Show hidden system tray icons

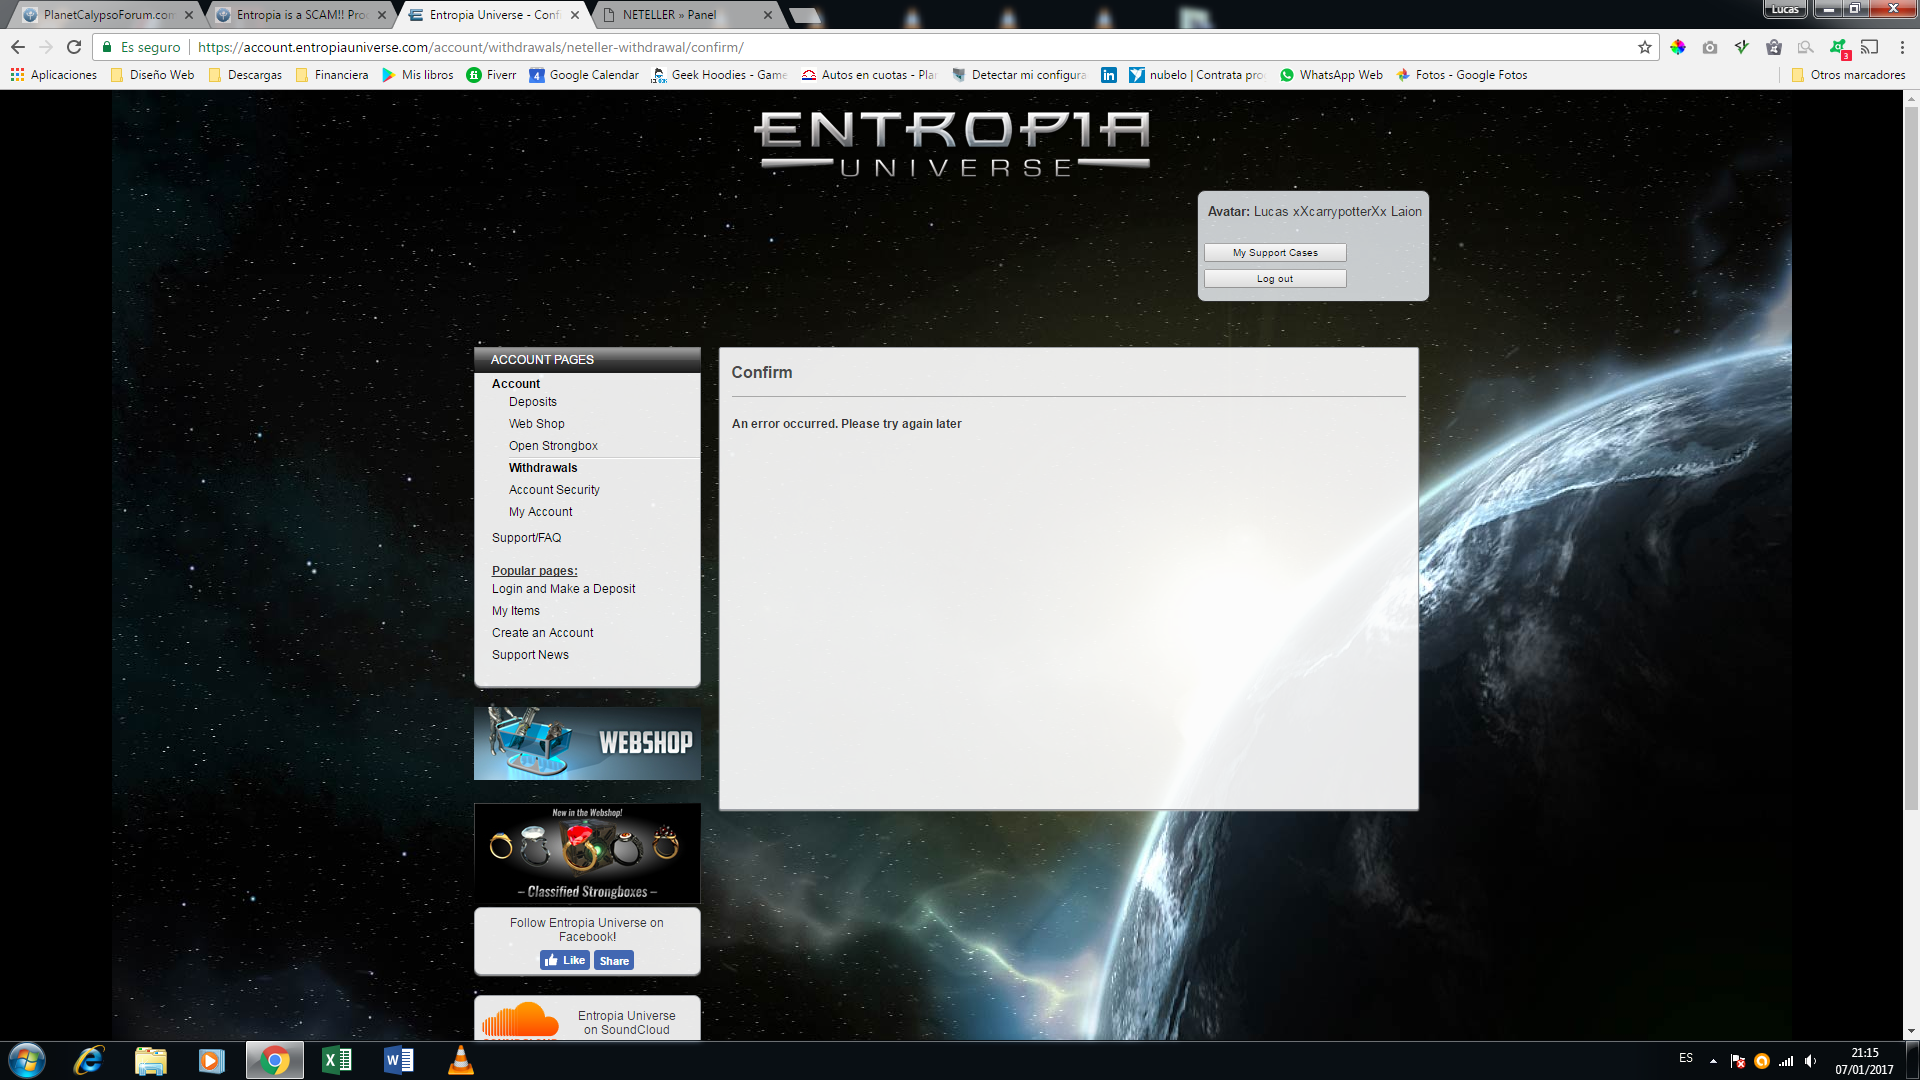pos(1713,1061)
